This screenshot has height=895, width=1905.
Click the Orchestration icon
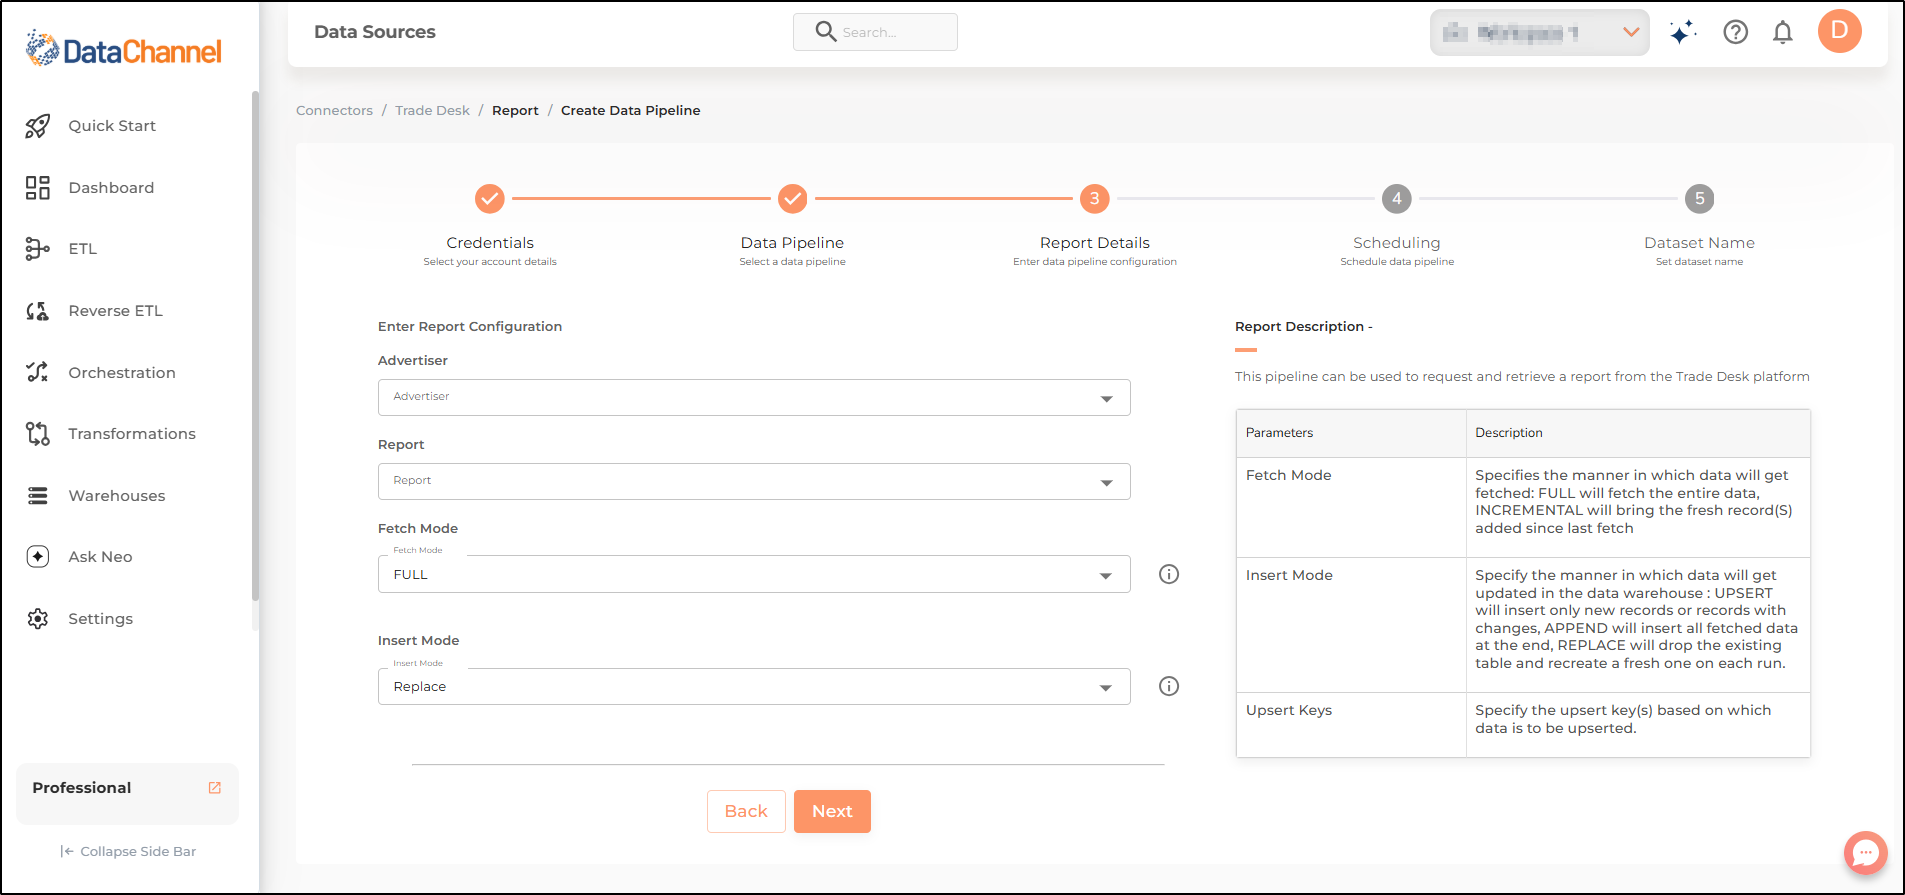(x=38, y=372)
